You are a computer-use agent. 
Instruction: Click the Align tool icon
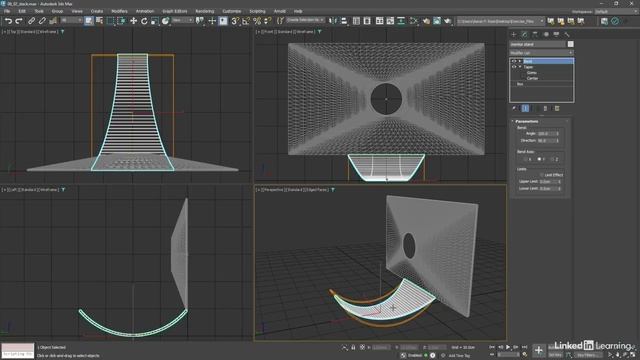coord(344,21)
